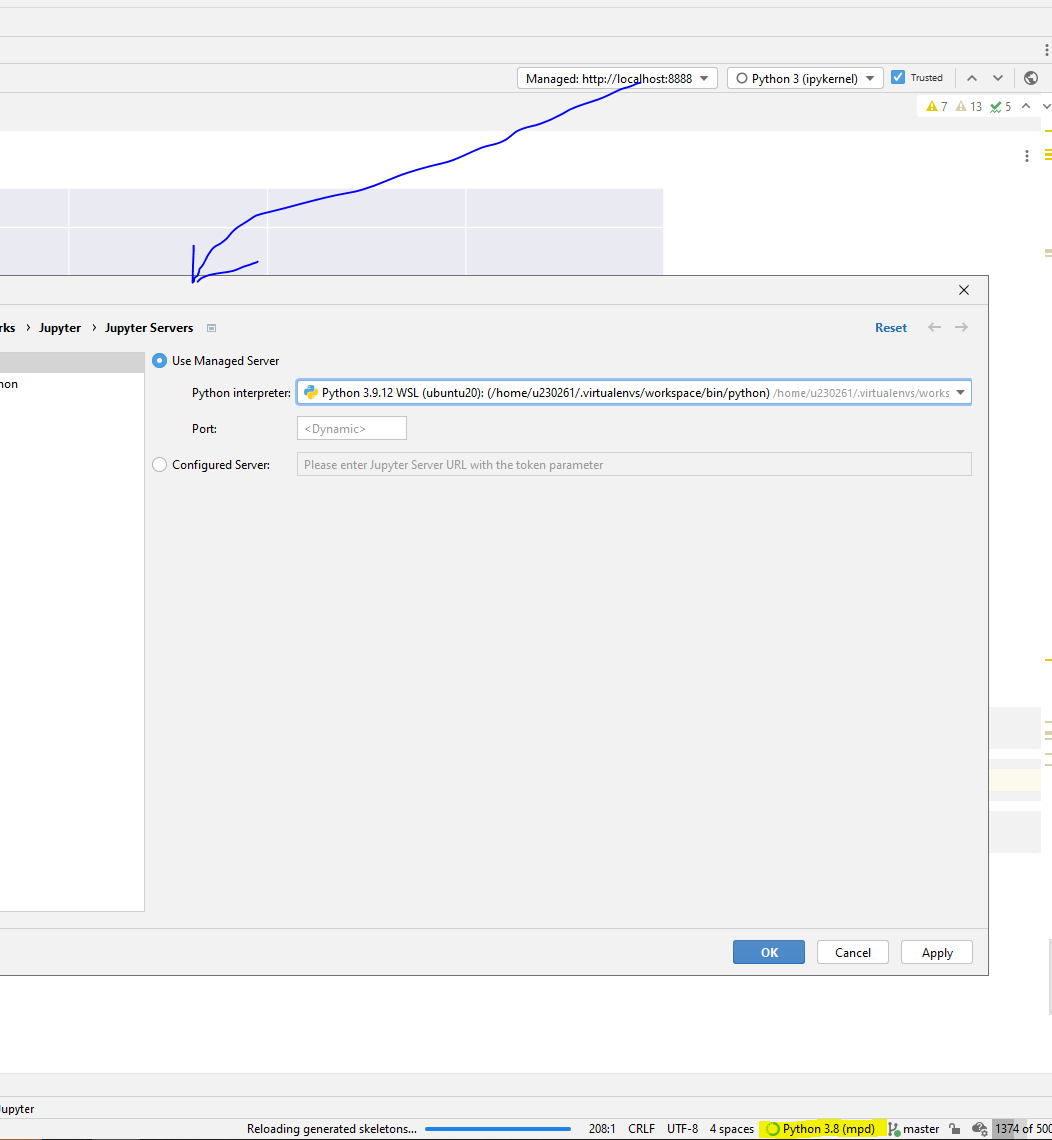Open Python 3.8 (mpd) interpreter selector
1052x1140 pixels.
(822, 1128)
